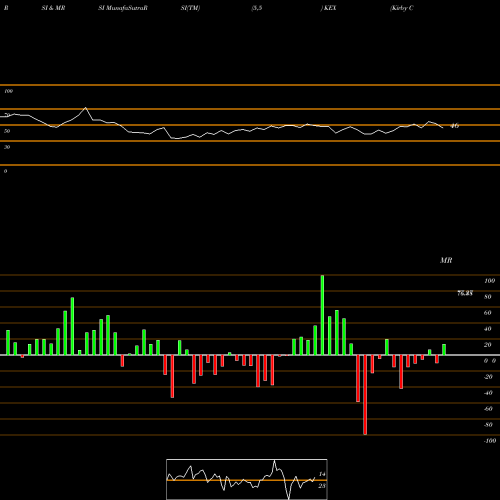Screen dimensions: 500x500
Task: Click the RSI axis label '50'
Action: (x=7, y=131)
